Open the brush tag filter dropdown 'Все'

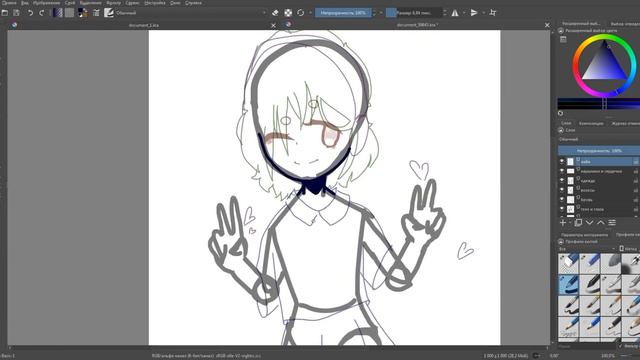(x=587, y=249)
